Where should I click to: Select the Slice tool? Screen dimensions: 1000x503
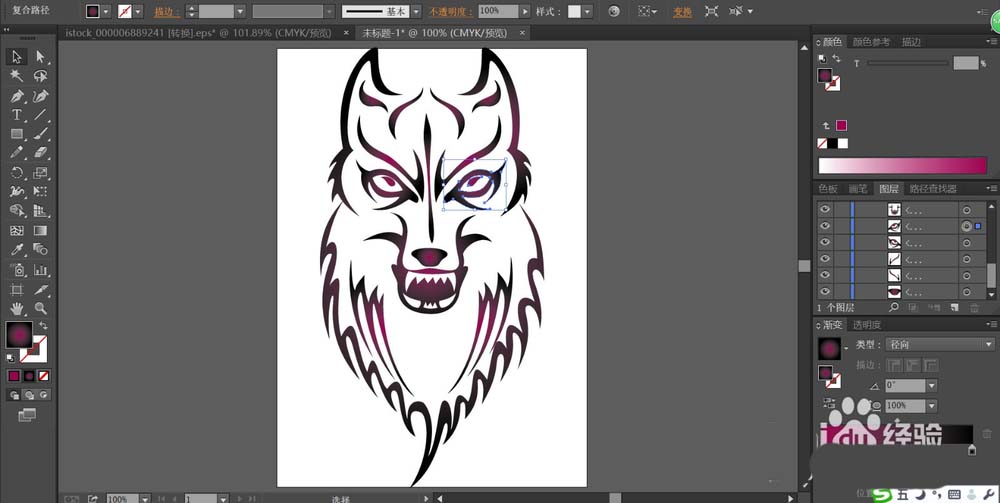pos(41,289)
